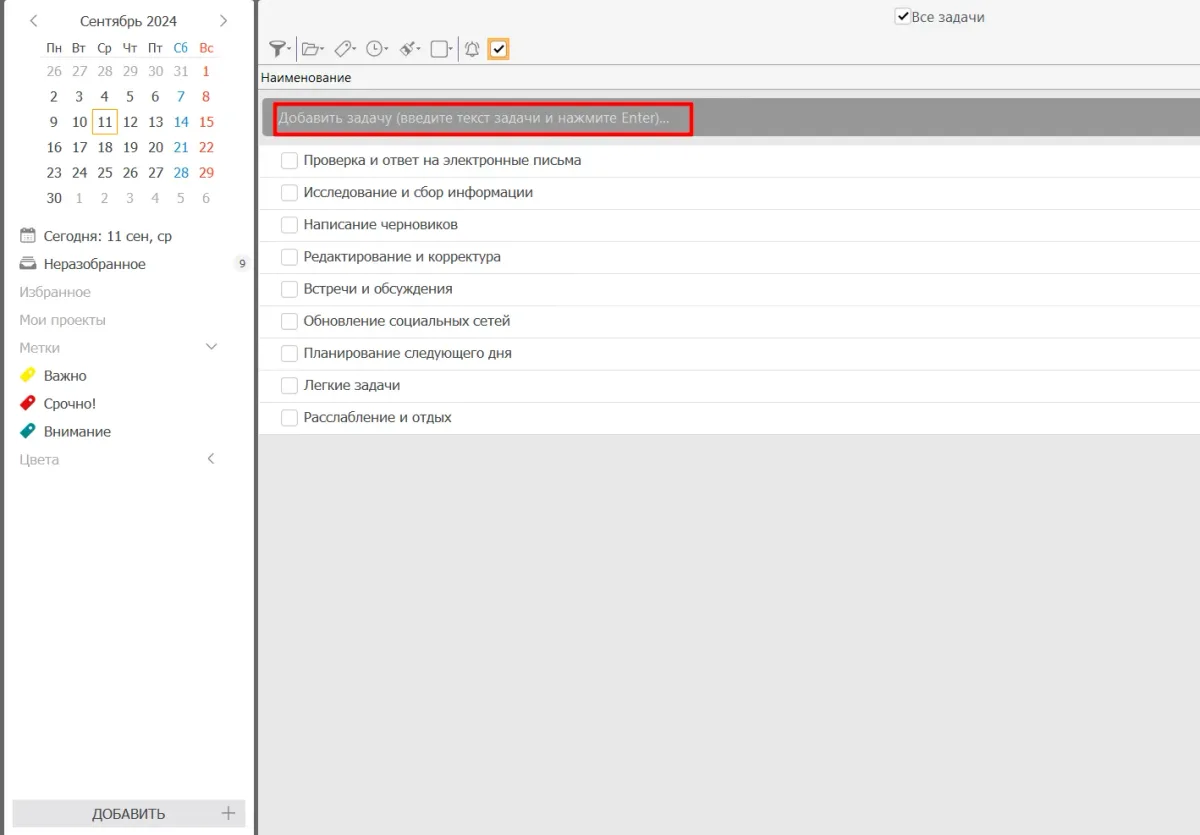The image size is (1200, 835).
Task: Toggle the "Все задачи" checkbox
Action: pos(902,17)
